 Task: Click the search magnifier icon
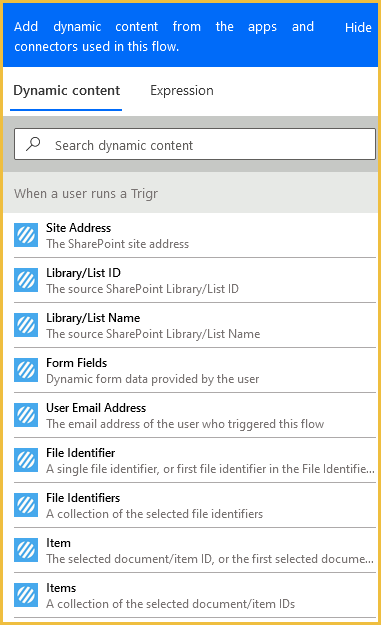click(x=33, y=144)
